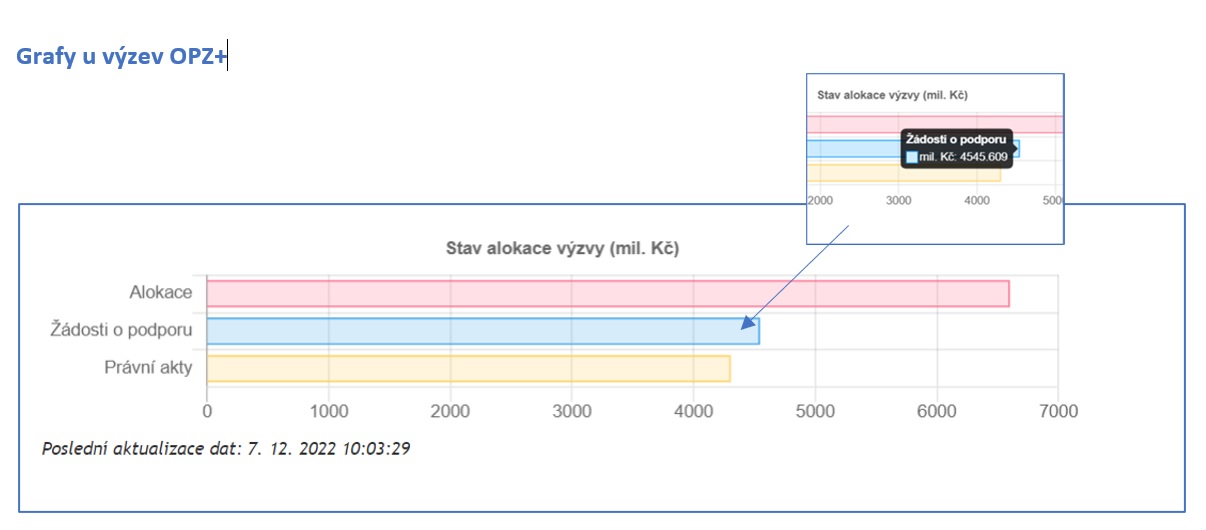
Task: Click the small inset chart title
Action: point(892,95)
